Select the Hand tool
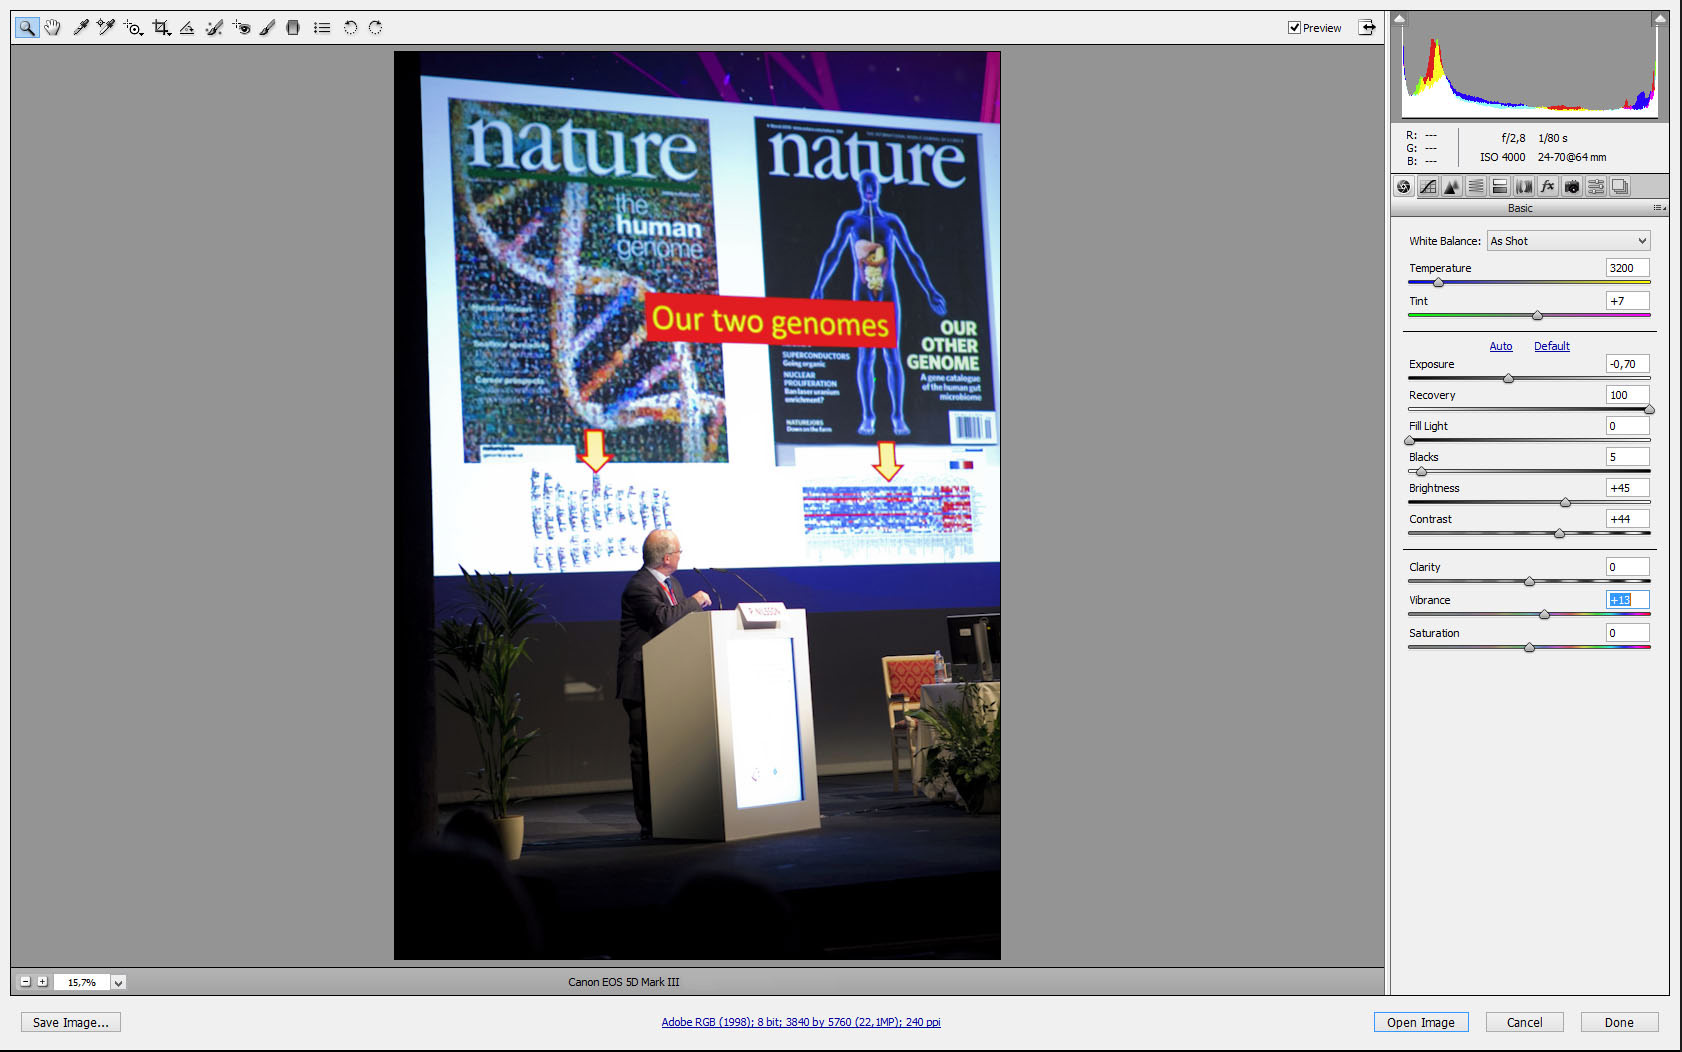The width and height of the screenshot is (1682, 1052). (53, 28)
